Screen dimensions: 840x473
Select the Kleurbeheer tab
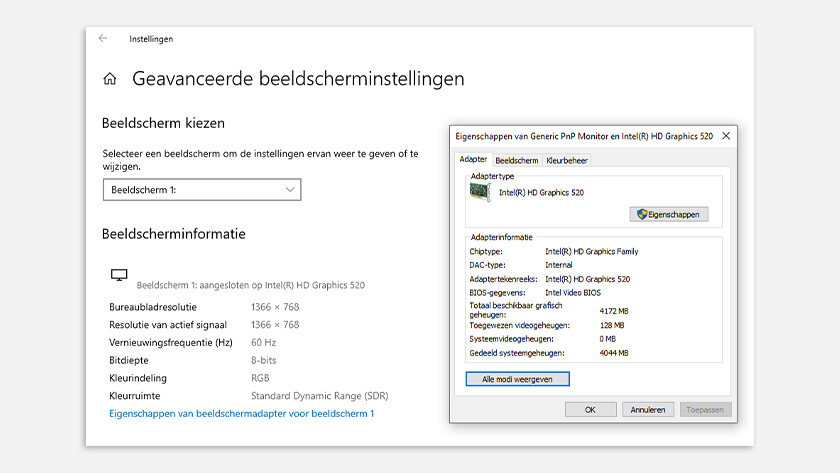tap(567, 160)
